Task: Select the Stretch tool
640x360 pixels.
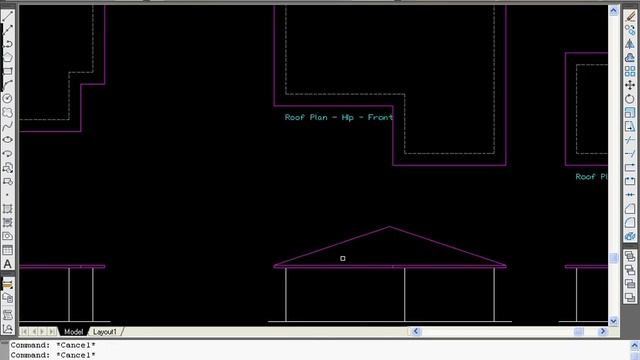Action: (x=630, y=126)
